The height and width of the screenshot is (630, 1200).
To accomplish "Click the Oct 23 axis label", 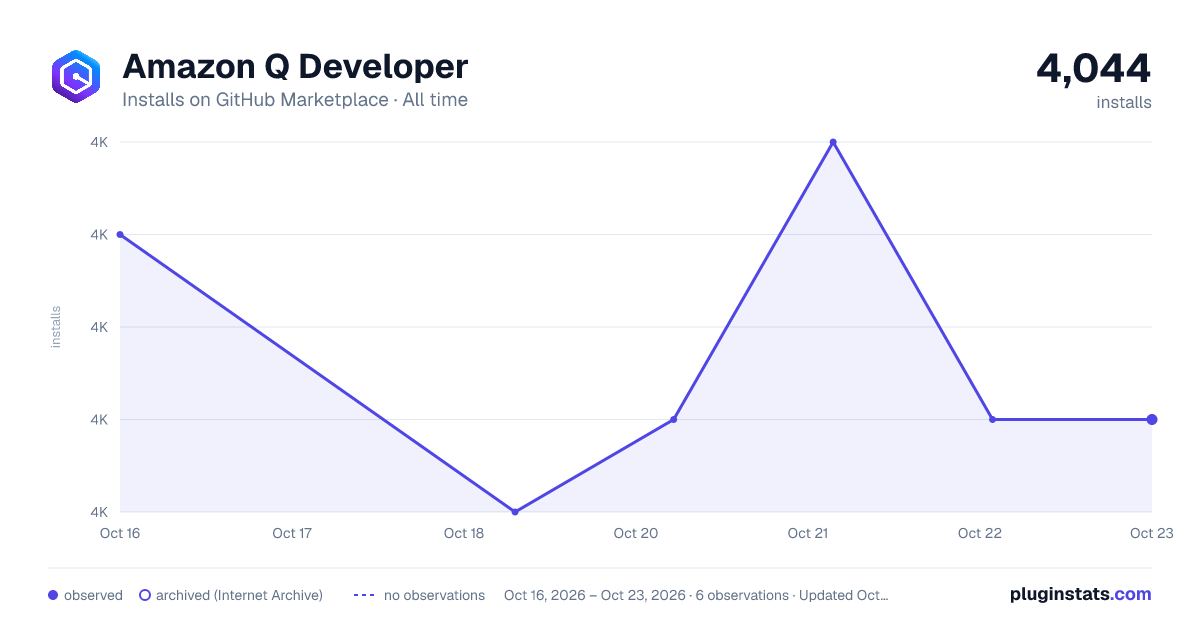I will 1150,533.
